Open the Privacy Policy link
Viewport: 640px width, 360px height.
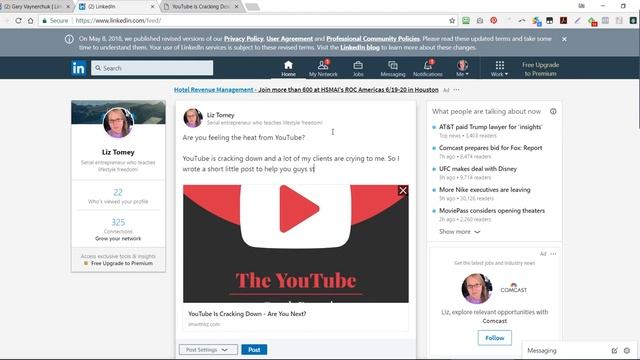tap(244, 39)
